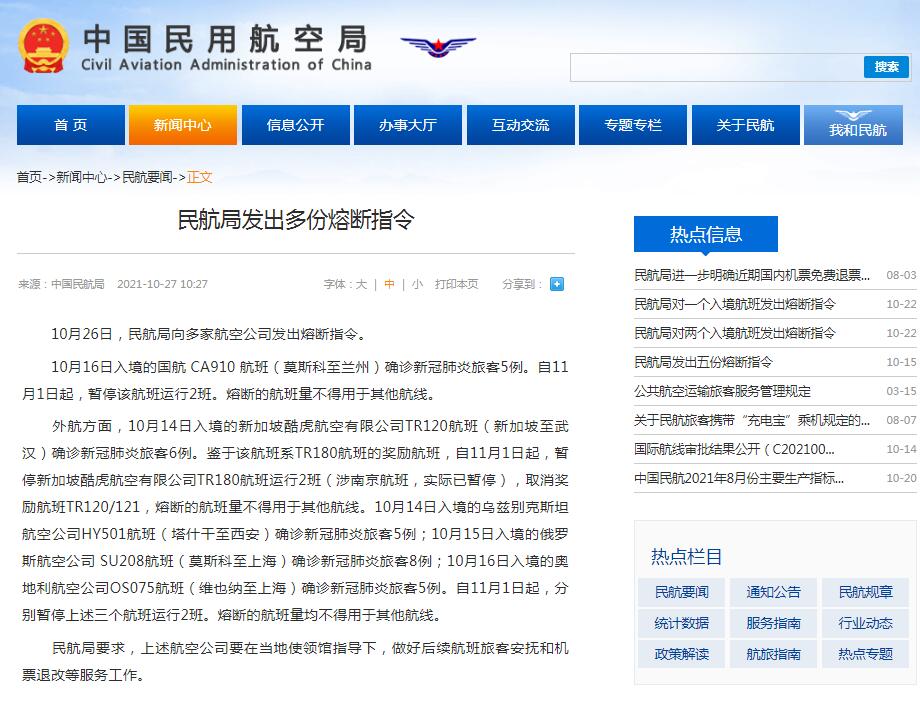
Task: Open 统计数据 hot column button
Action: (x=682, y=623)
